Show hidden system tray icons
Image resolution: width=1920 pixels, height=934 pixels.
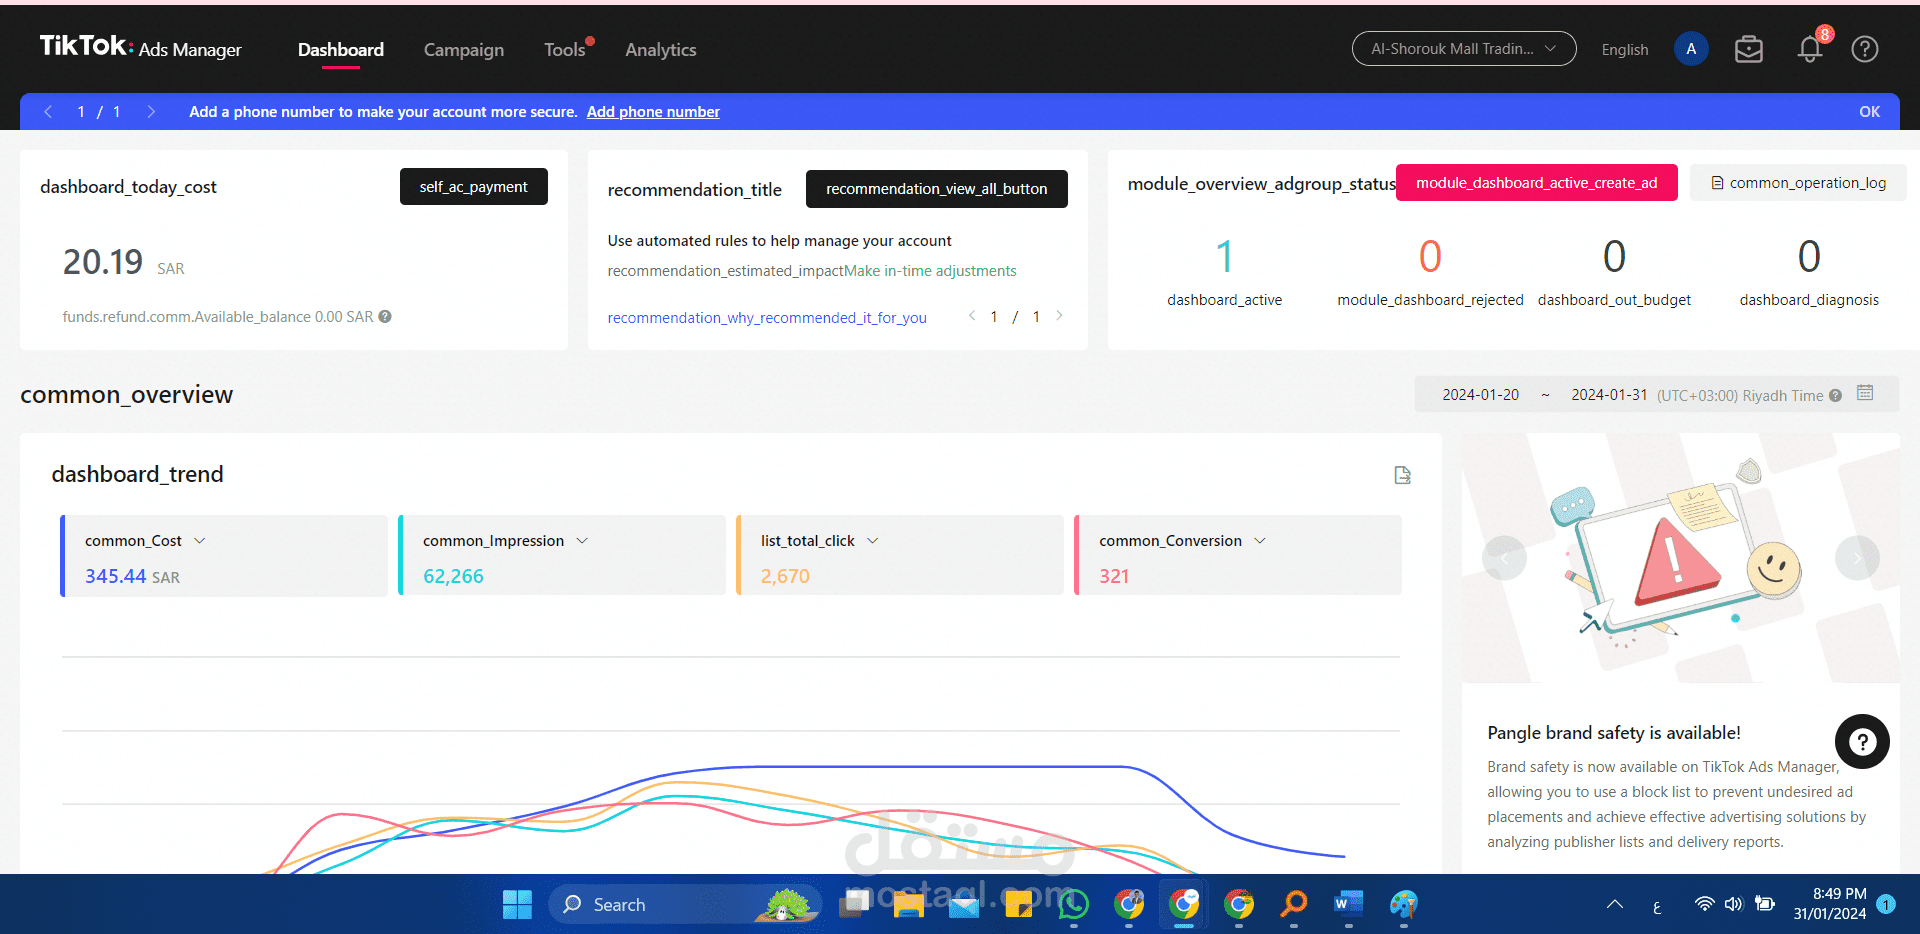tap(1615, 904)
